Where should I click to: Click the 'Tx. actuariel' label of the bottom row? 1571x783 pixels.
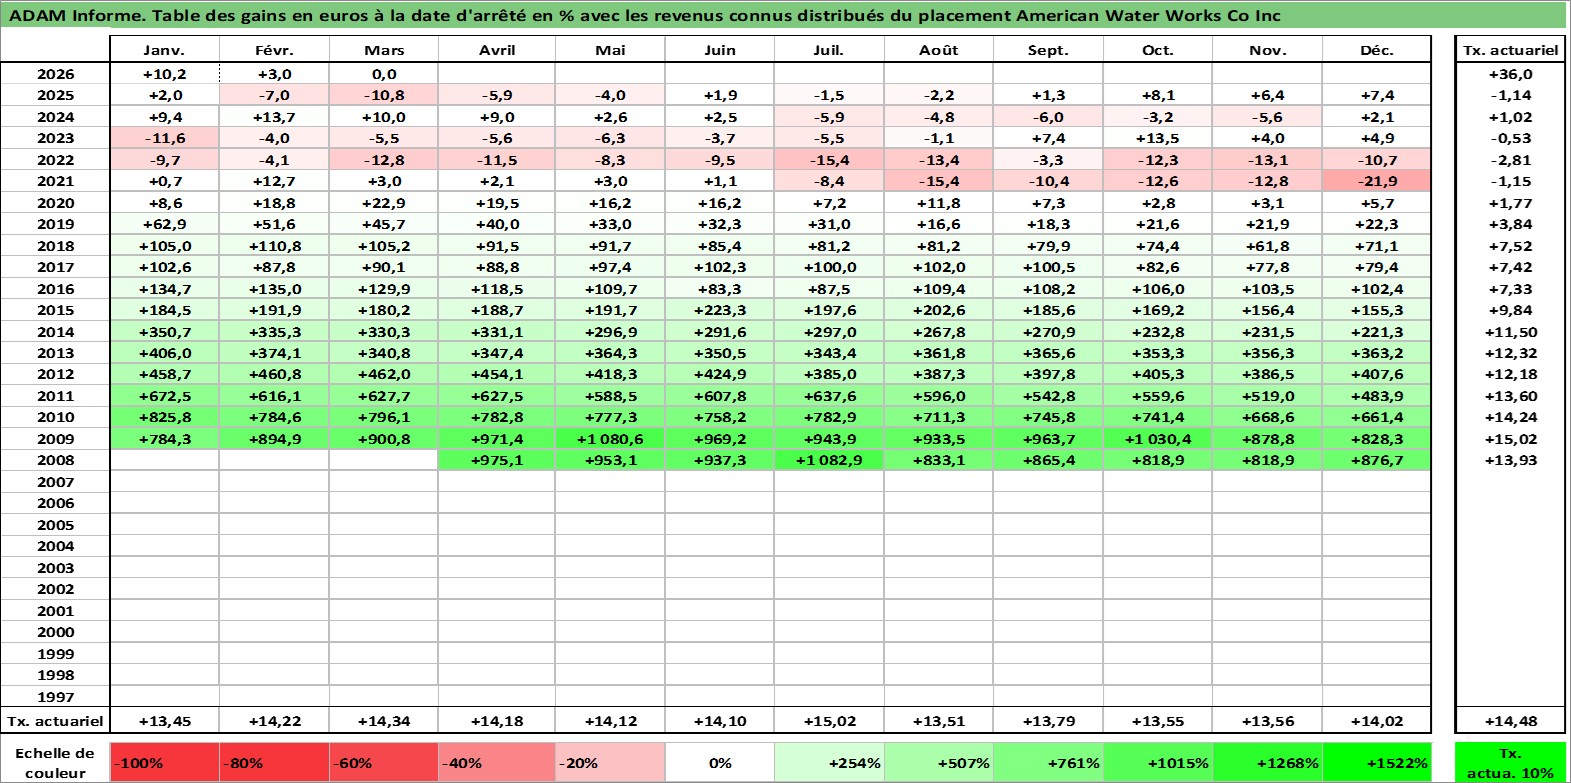(x=55, y=721)
